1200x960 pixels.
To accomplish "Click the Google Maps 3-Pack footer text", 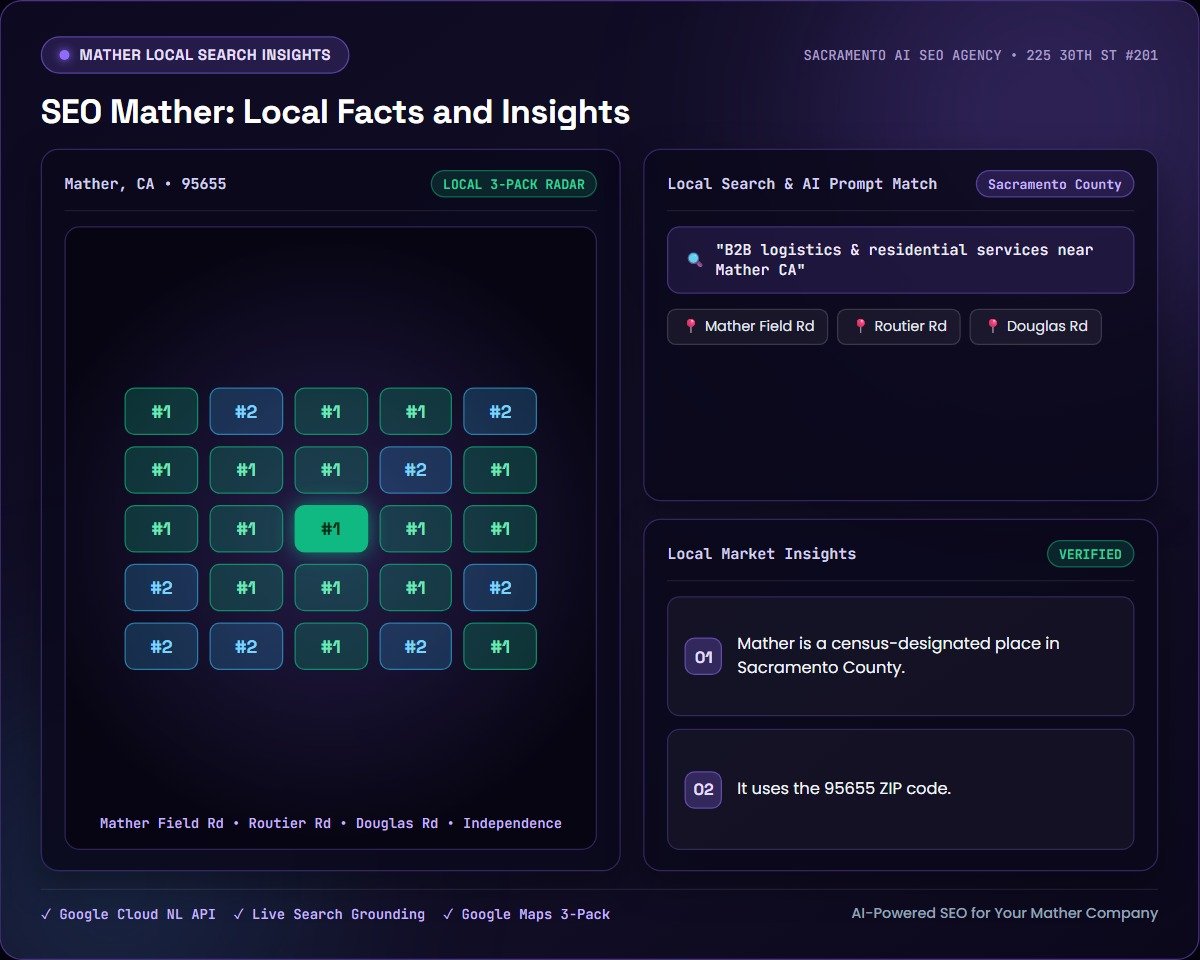I will coord(535,914).
